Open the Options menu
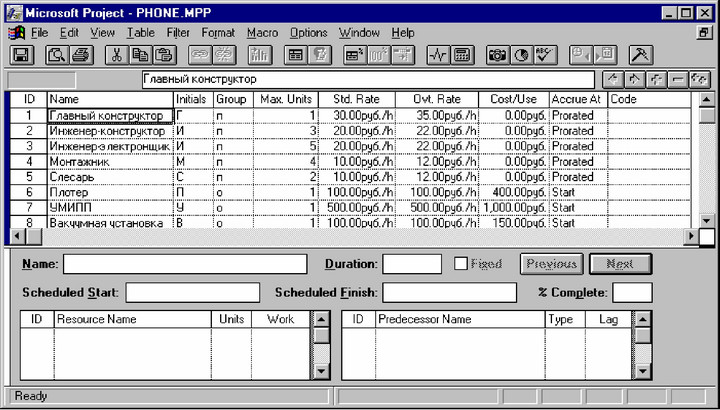Viewport: 720px width, 410px height. (x=309, y=33)
